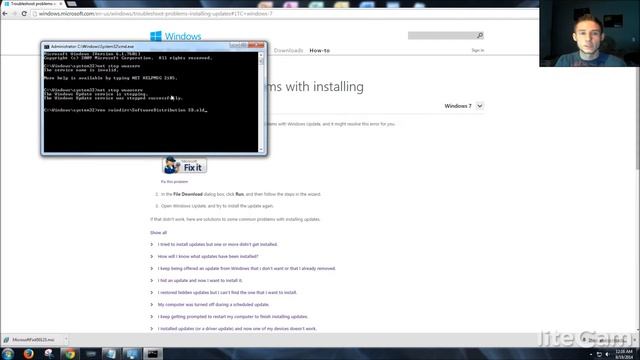Click the browser address bar
Screen dimensions: 640x360
[x=286, y=13]
